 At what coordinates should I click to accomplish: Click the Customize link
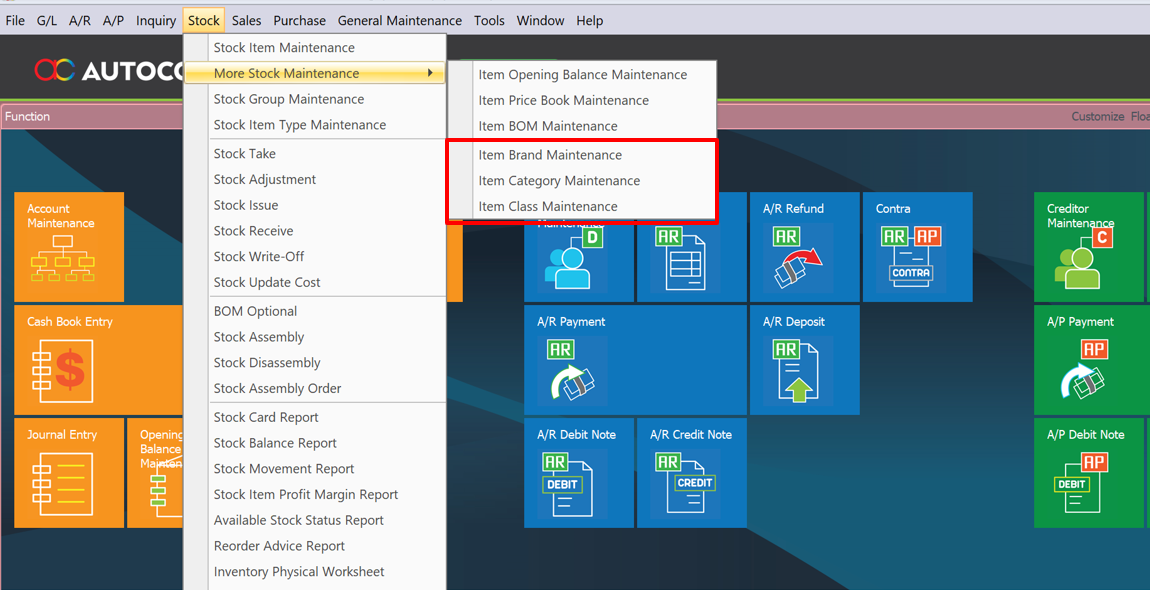pos(1097,116)
